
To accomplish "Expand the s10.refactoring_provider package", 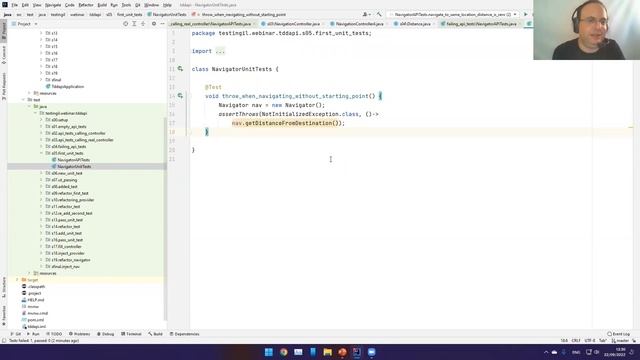I will tap(41, 200).
